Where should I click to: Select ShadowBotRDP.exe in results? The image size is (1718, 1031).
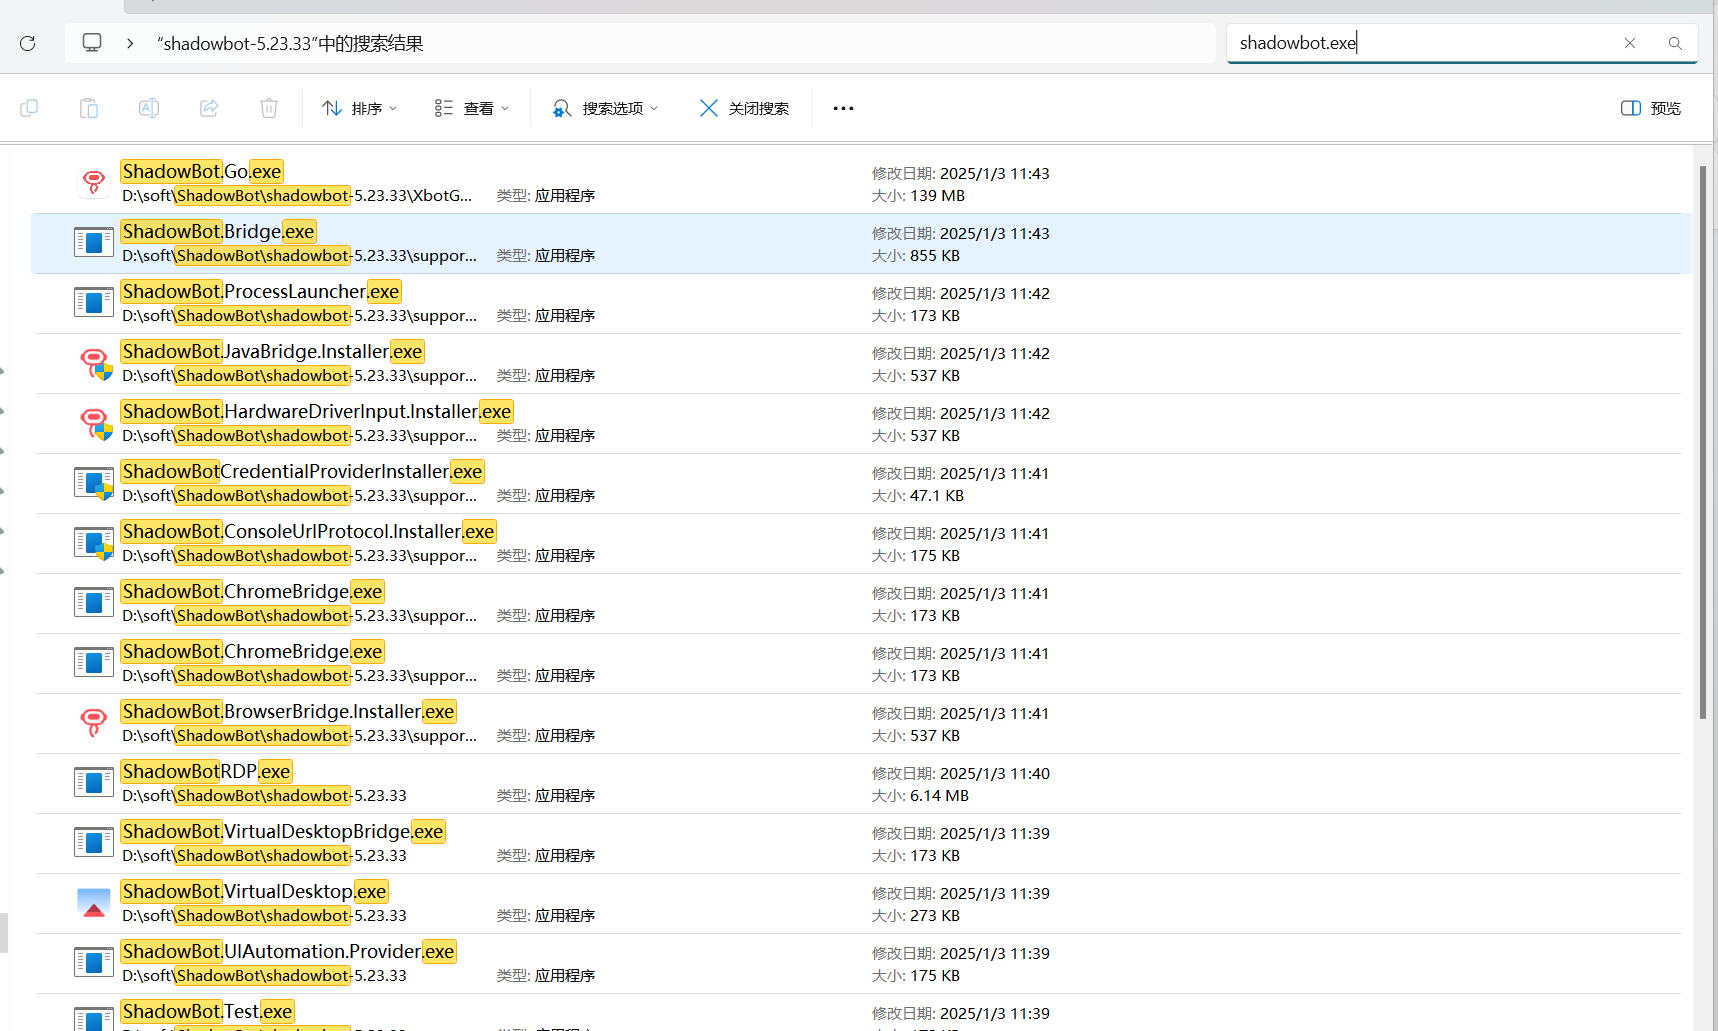tap(206, 772)
